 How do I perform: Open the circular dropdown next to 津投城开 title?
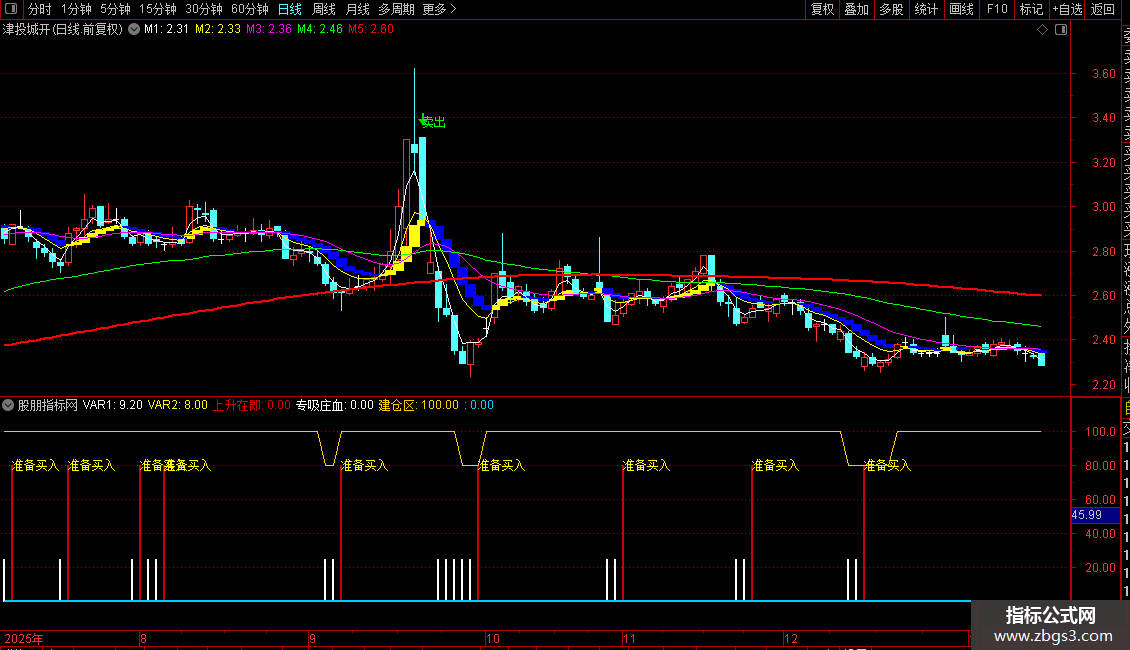(x=134, y=29)
